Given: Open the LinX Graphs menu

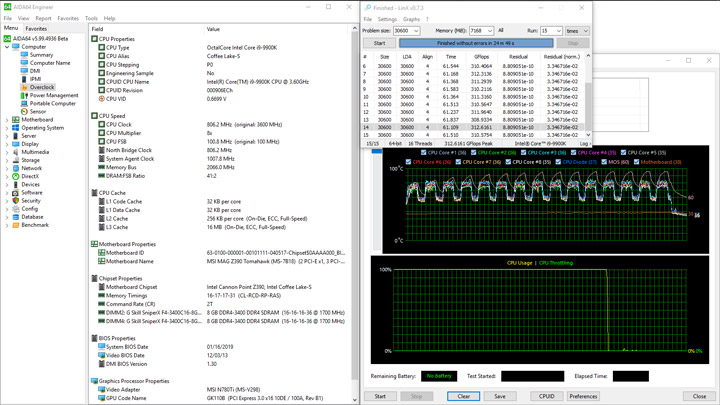Looking at the screenshot, I should coord(411,19).
